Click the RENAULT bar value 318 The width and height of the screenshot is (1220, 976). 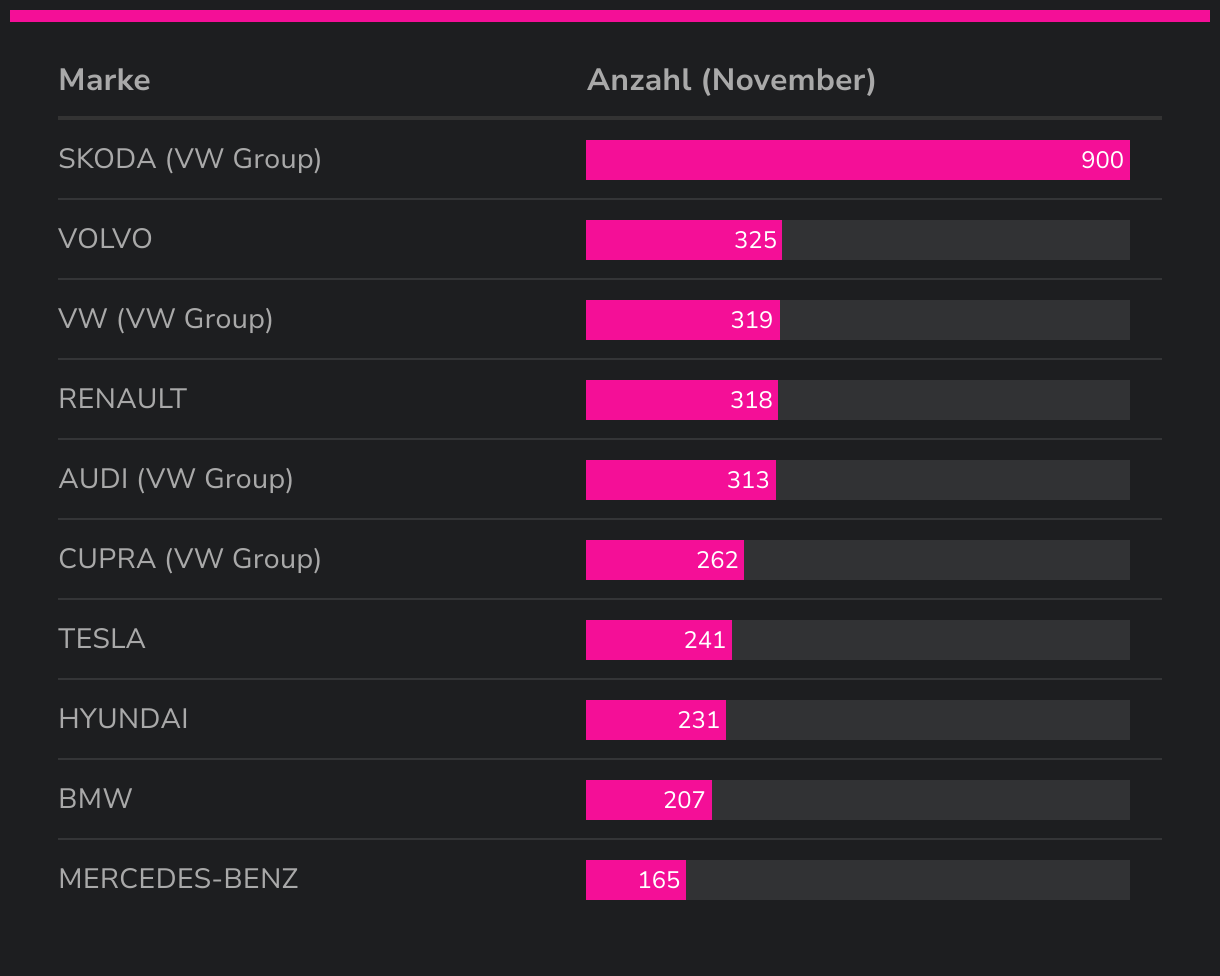pyautogui.click(x=751, y=400)
